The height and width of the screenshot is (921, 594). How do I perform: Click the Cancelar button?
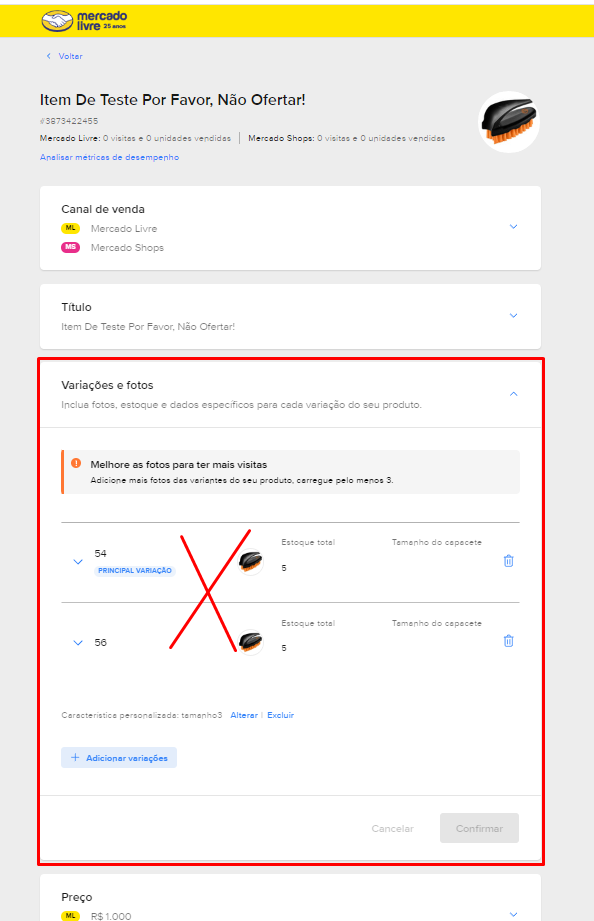pos(392,829)
